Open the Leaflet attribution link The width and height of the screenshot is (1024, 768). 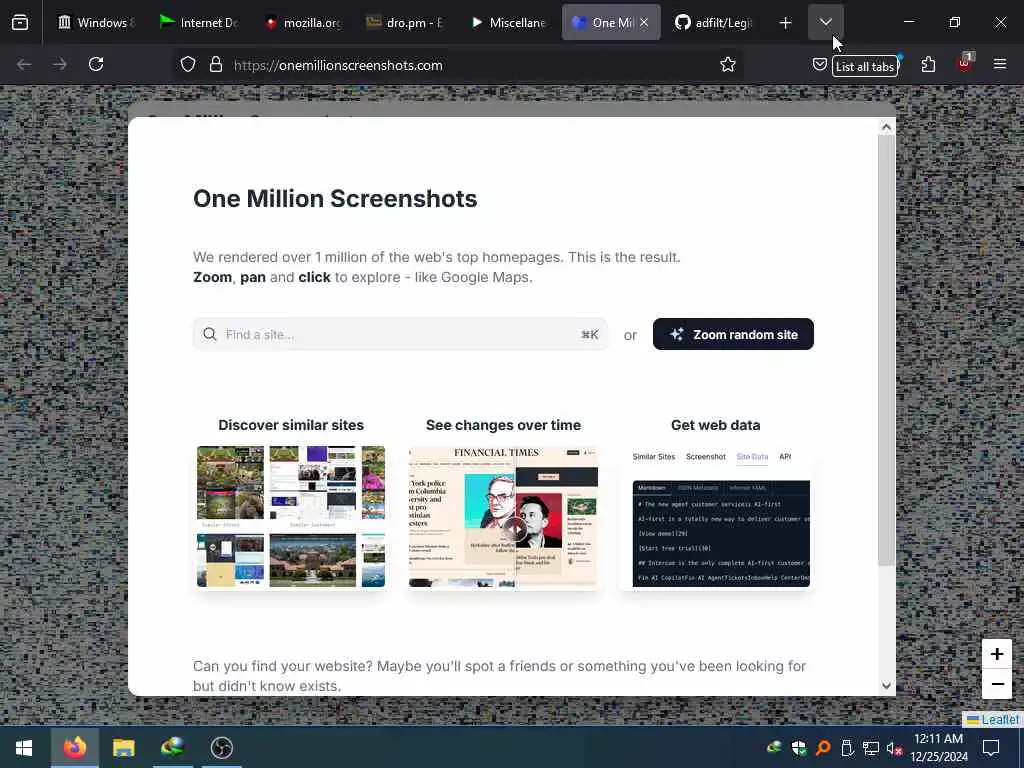tap(993, 719)
